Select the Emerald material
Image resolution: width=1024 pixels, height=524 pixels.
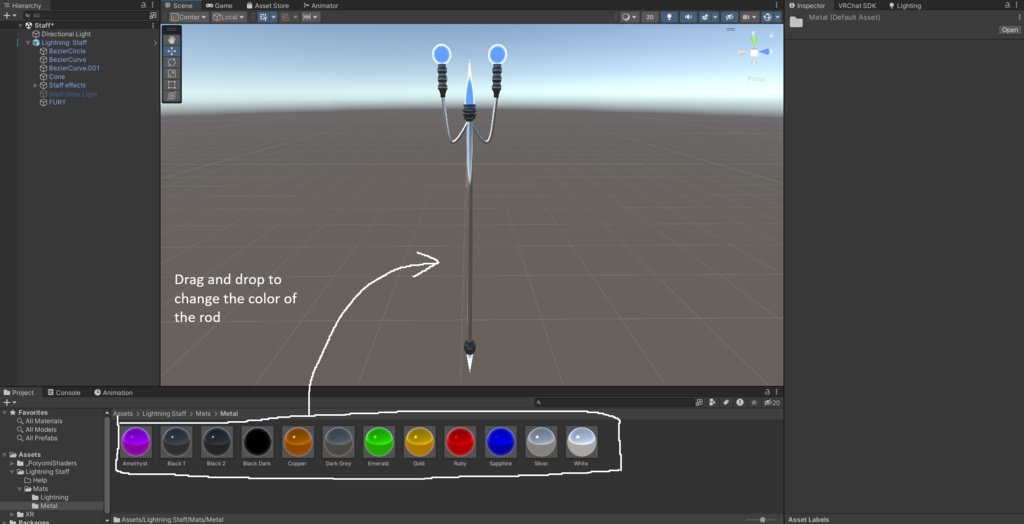pos(378,446)
